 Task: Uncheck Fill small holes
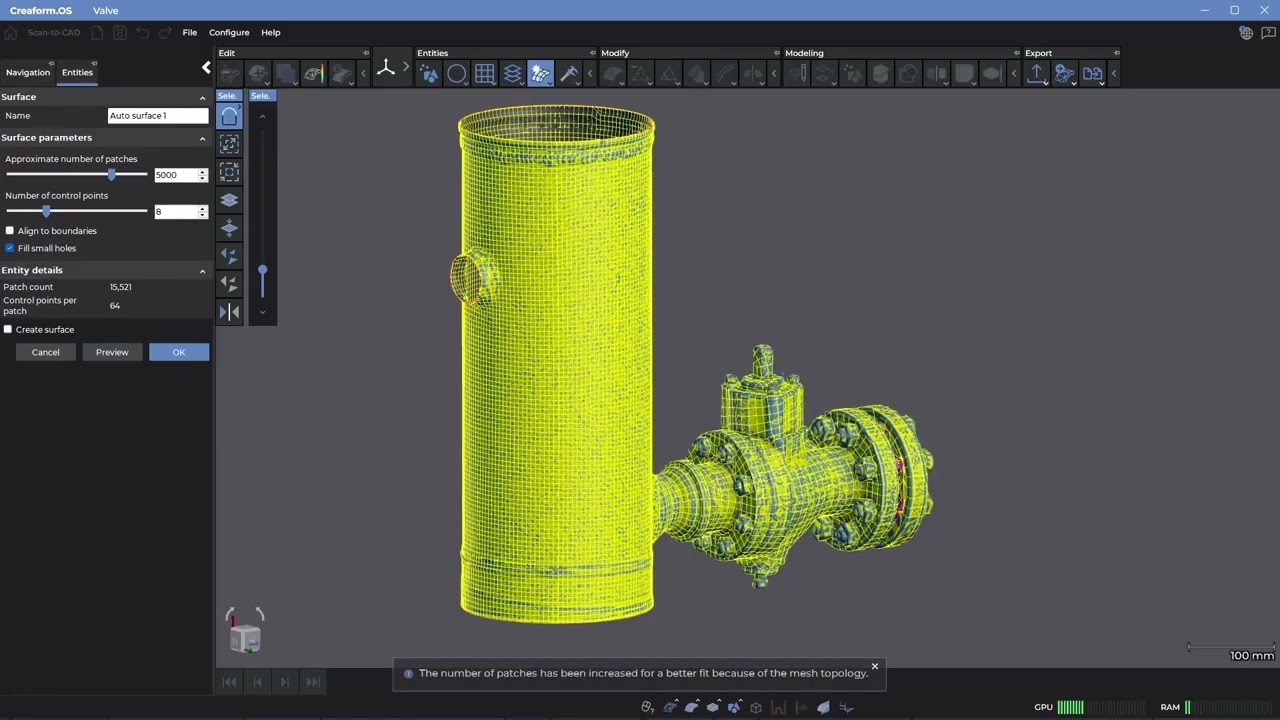(x=10, y=248)
